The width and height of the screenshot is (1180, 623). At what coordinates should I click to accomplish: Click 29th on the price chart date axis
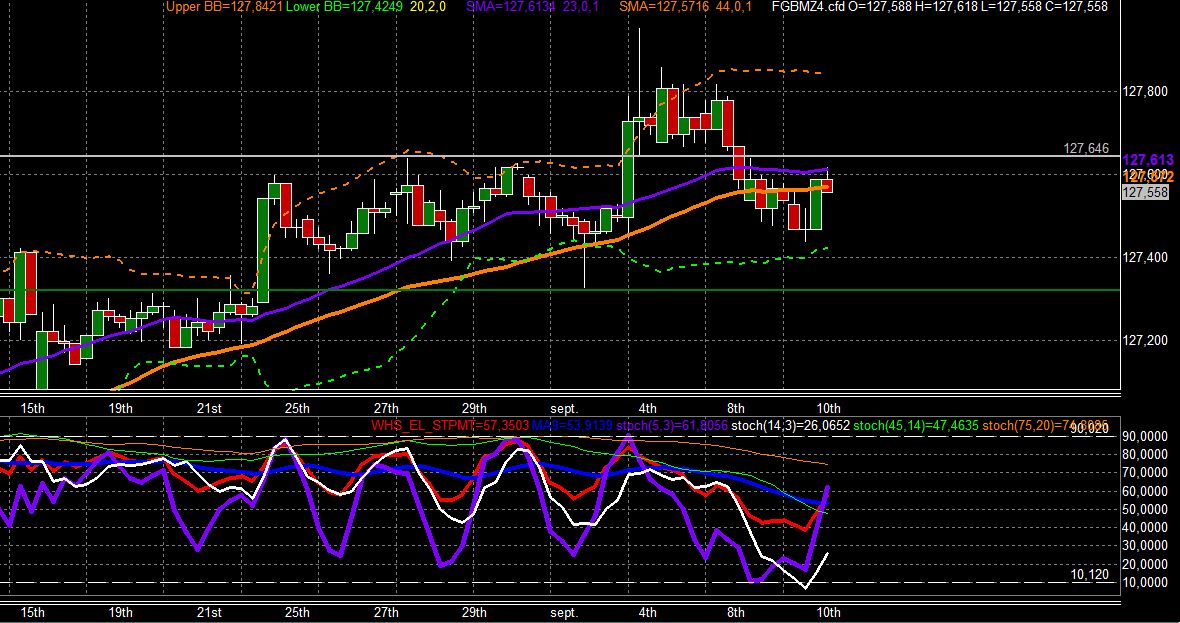(x=473, y=409)
